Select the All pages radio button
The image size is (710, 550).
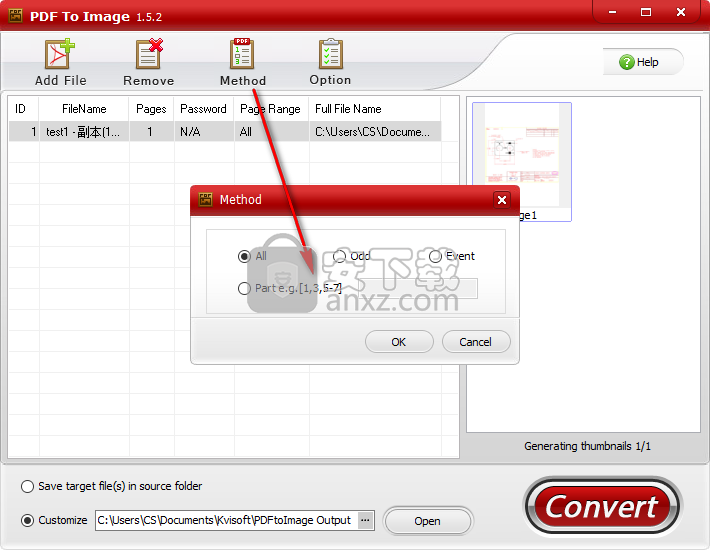tap(244, 256)
